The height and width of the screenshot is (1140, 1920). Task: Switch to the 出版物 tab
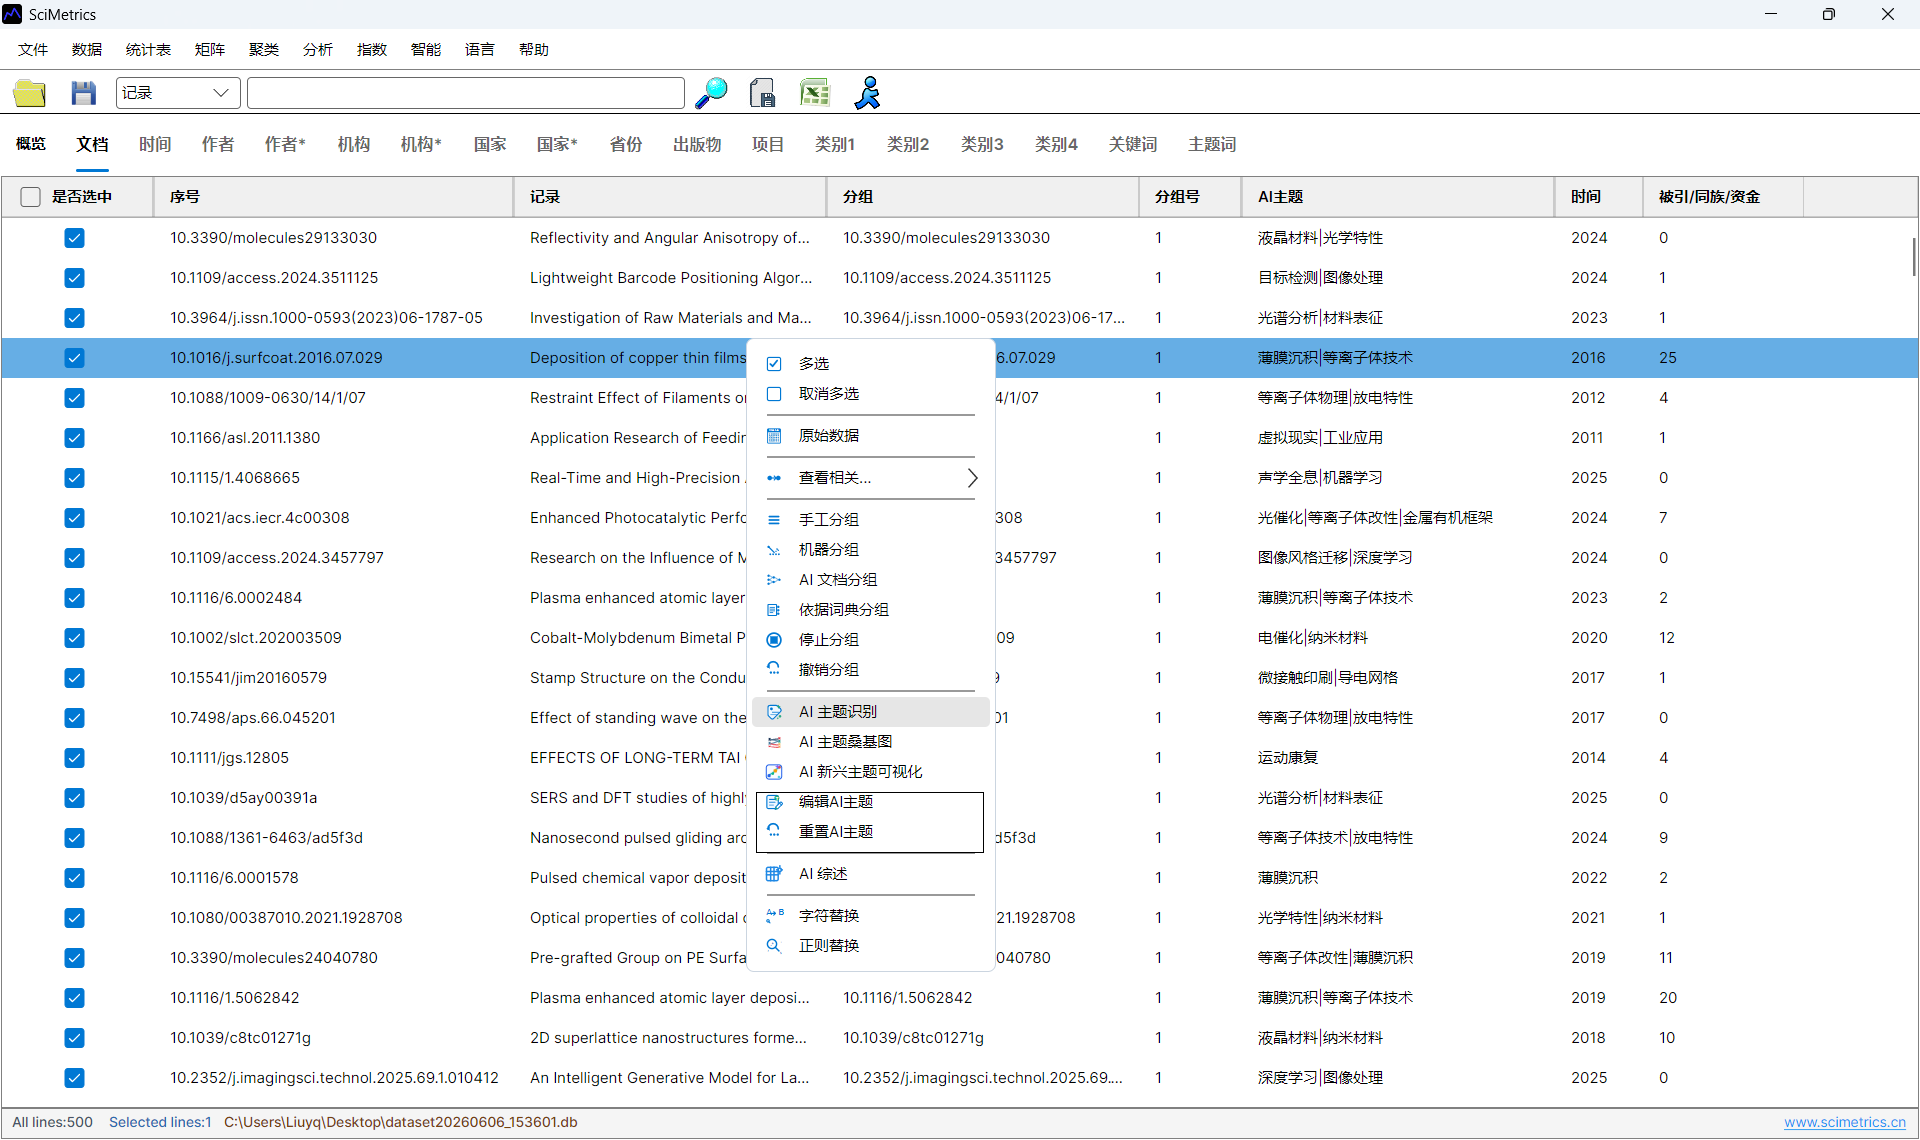(697, 144)
